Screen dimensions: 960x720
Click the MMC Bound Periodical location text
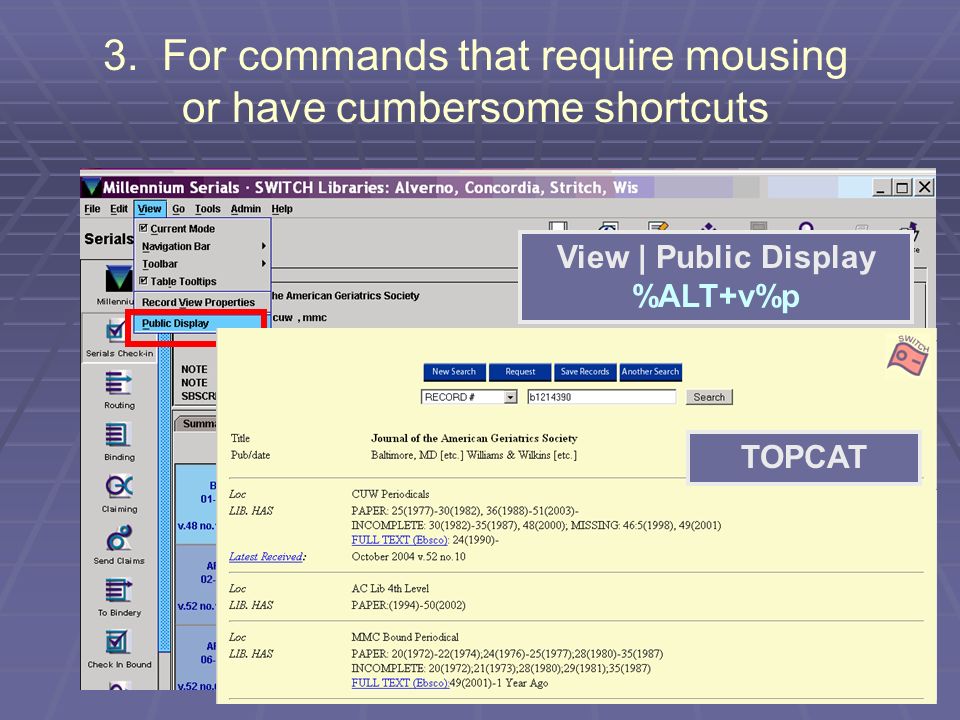tap(405, 637)
